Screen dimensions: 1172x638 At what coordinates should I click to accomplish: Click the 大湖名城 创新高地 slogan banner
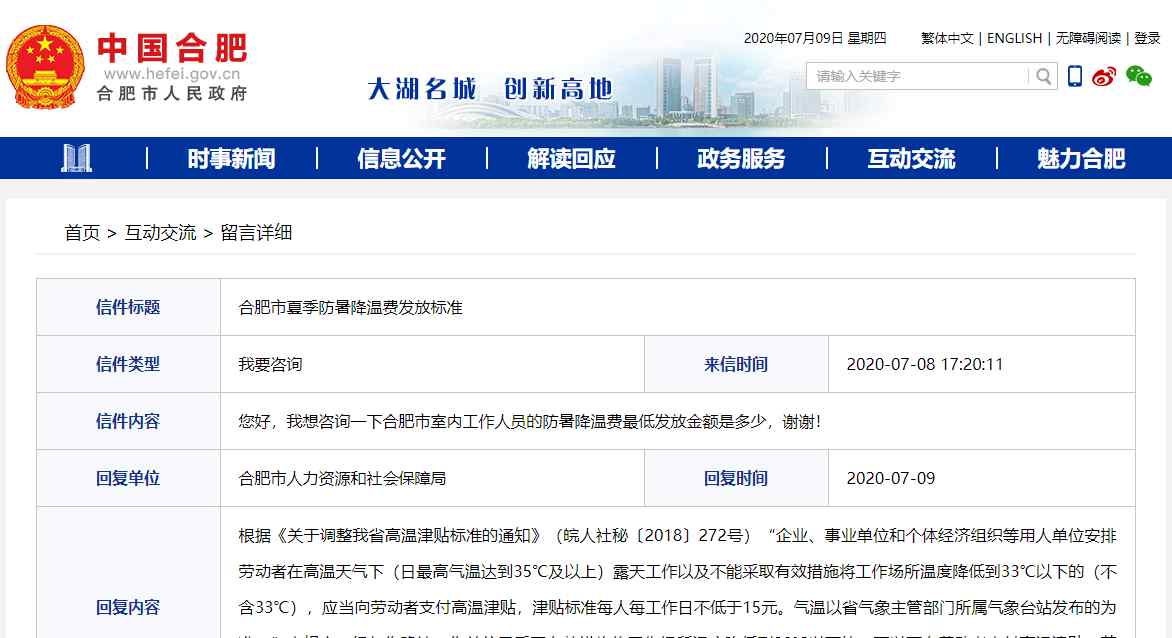[x=490, y=89]
